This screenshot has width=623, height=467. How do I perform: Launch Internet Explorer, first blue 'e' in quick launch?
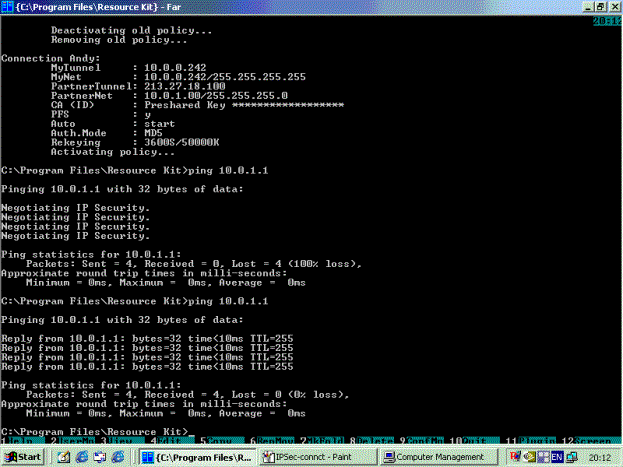coord(81,457)
